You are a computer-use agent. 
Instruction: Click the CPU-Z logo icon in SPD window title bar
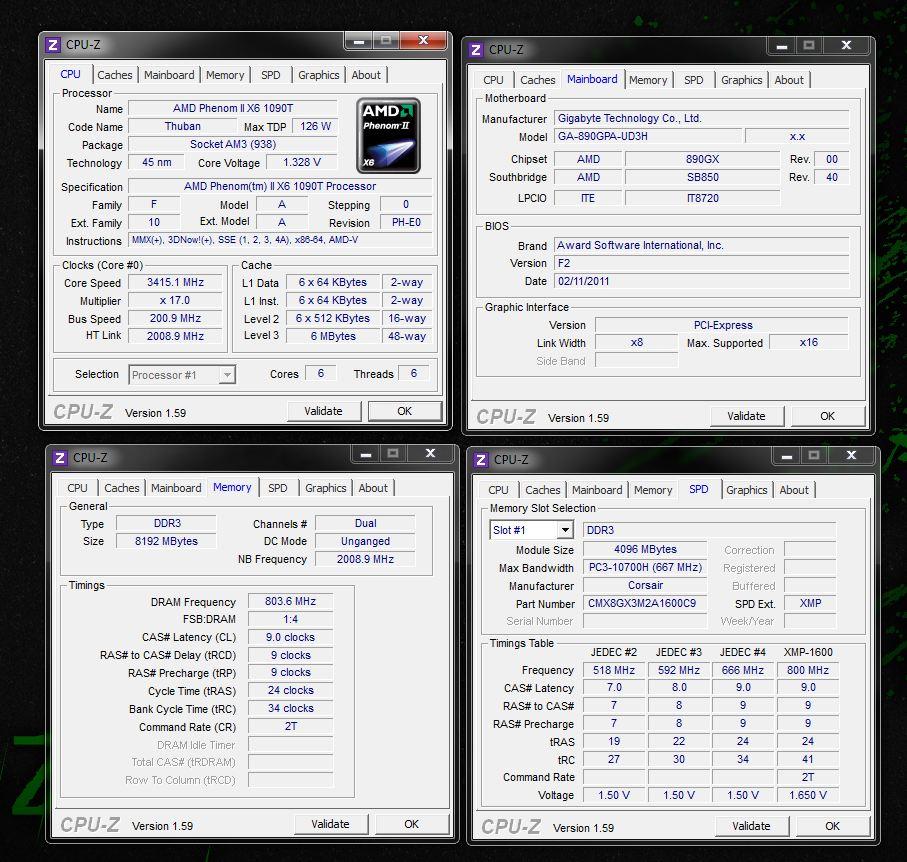pyautogui.click(x=481, y=459)
